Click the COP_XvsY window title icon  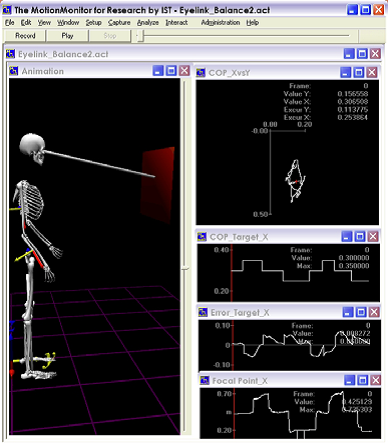(200, 72)
